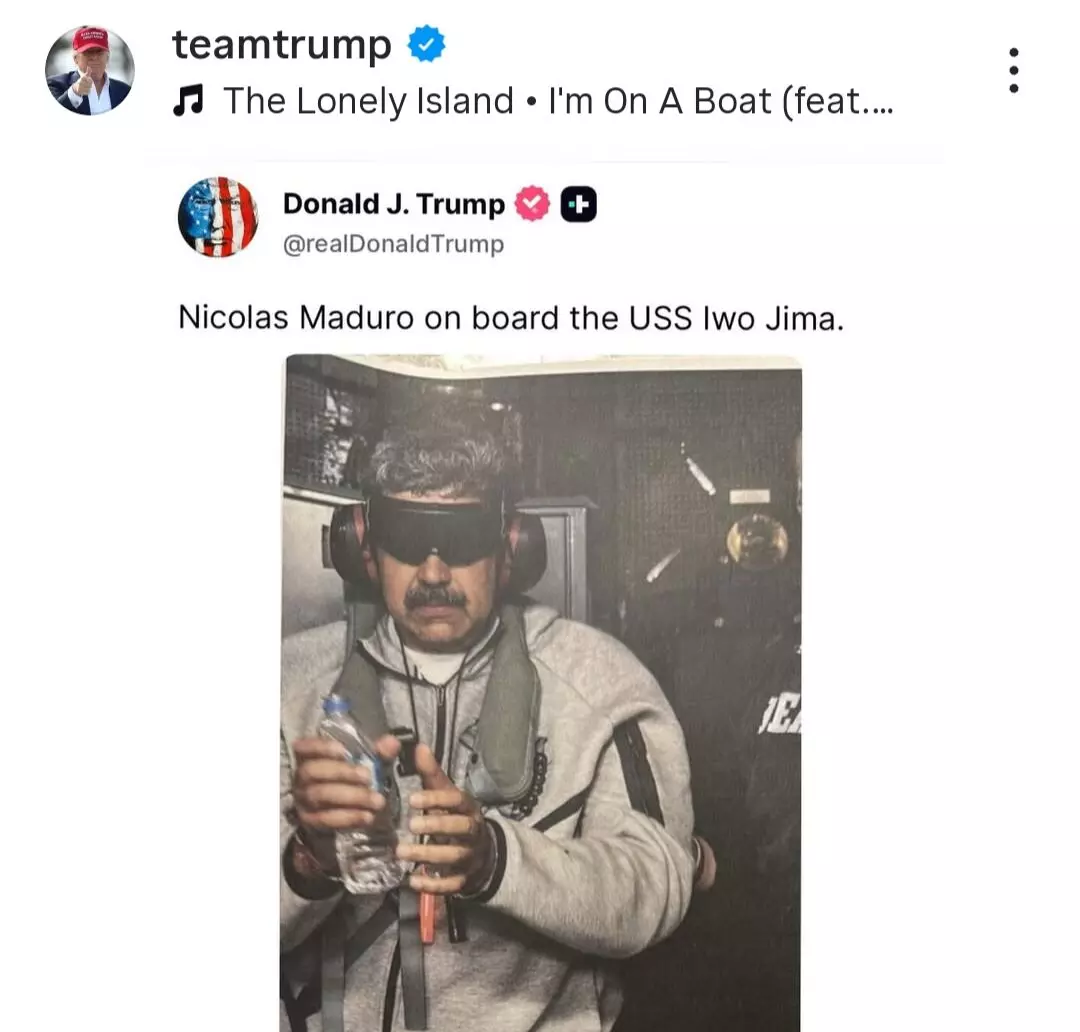Click the red verified checkmark badge
This screenshot has width=1080, height=1032.
click(532, 204)
